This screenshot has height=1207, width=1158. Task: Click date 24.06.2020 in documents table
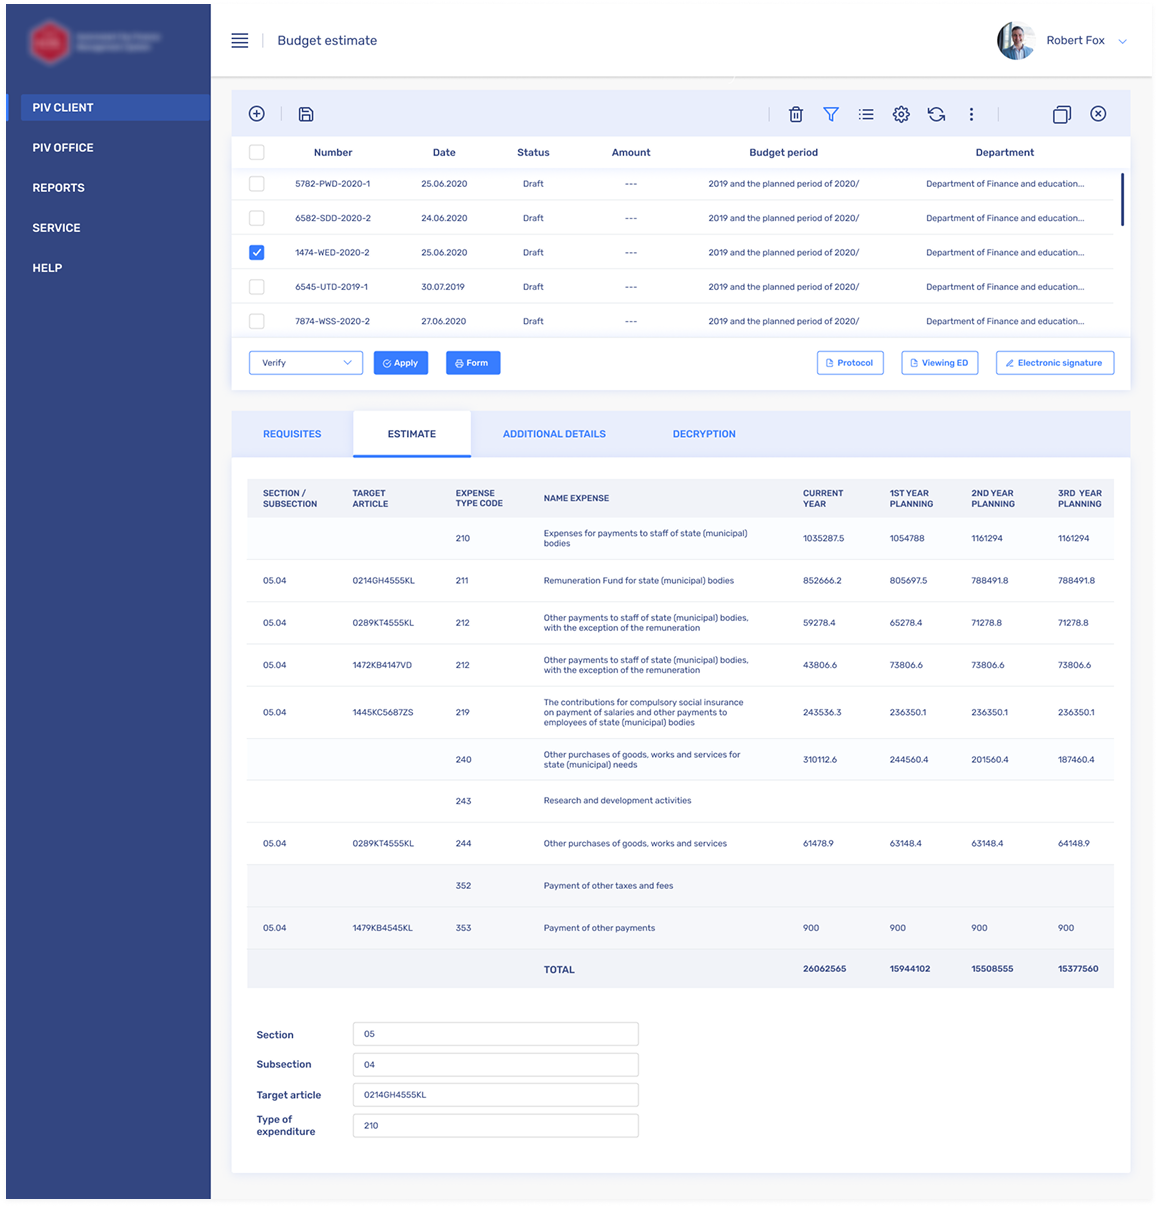pyautogui.click(x=444, y=218)
